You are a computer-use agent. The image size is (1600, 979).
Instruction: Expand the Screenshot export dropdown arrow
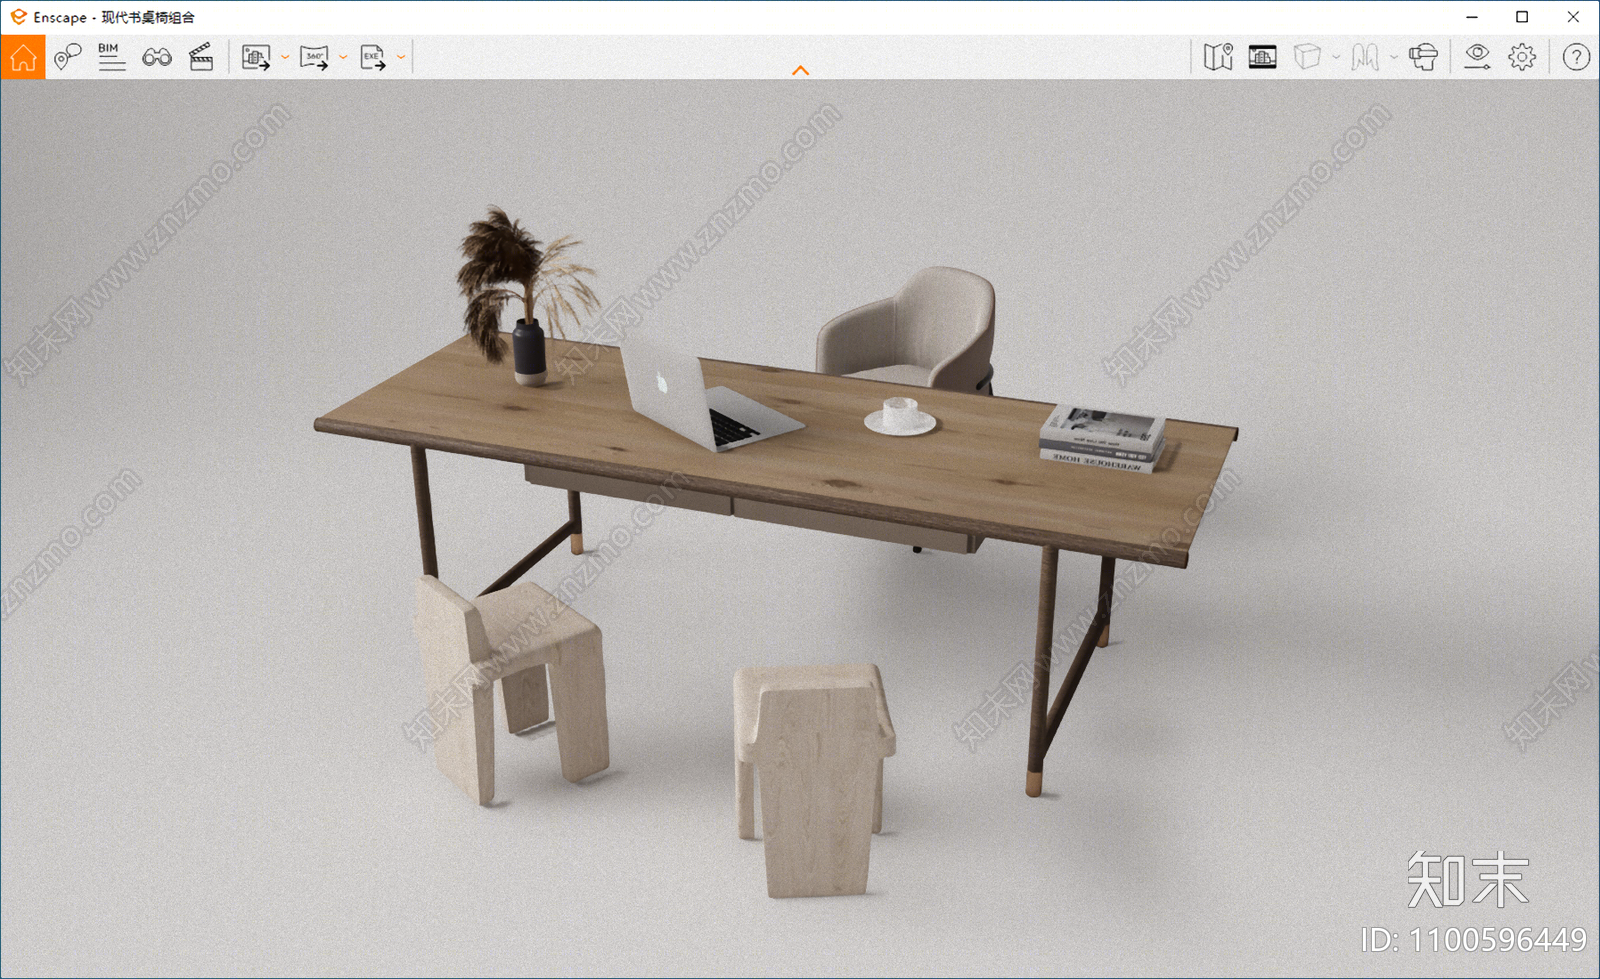coord(285,57)
